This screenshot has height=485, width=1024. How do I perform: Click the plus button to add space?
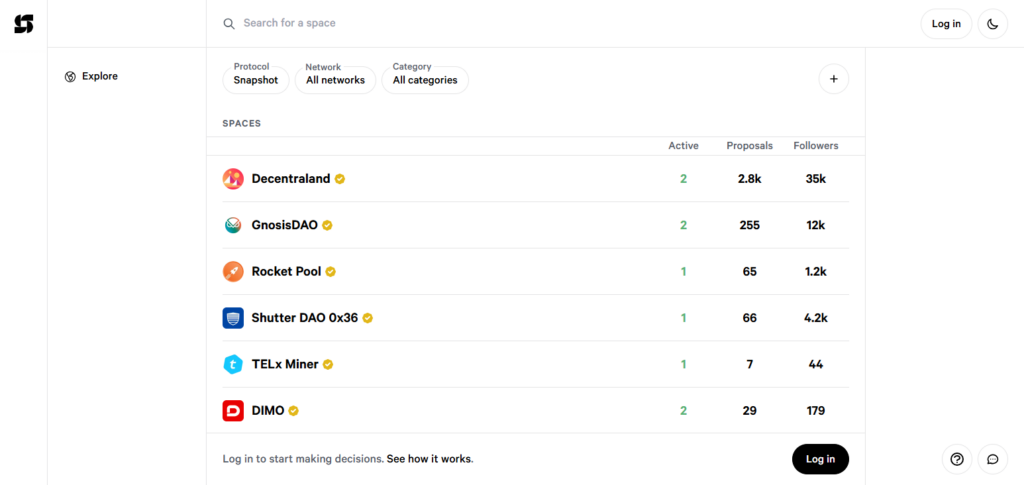point(833,79)
